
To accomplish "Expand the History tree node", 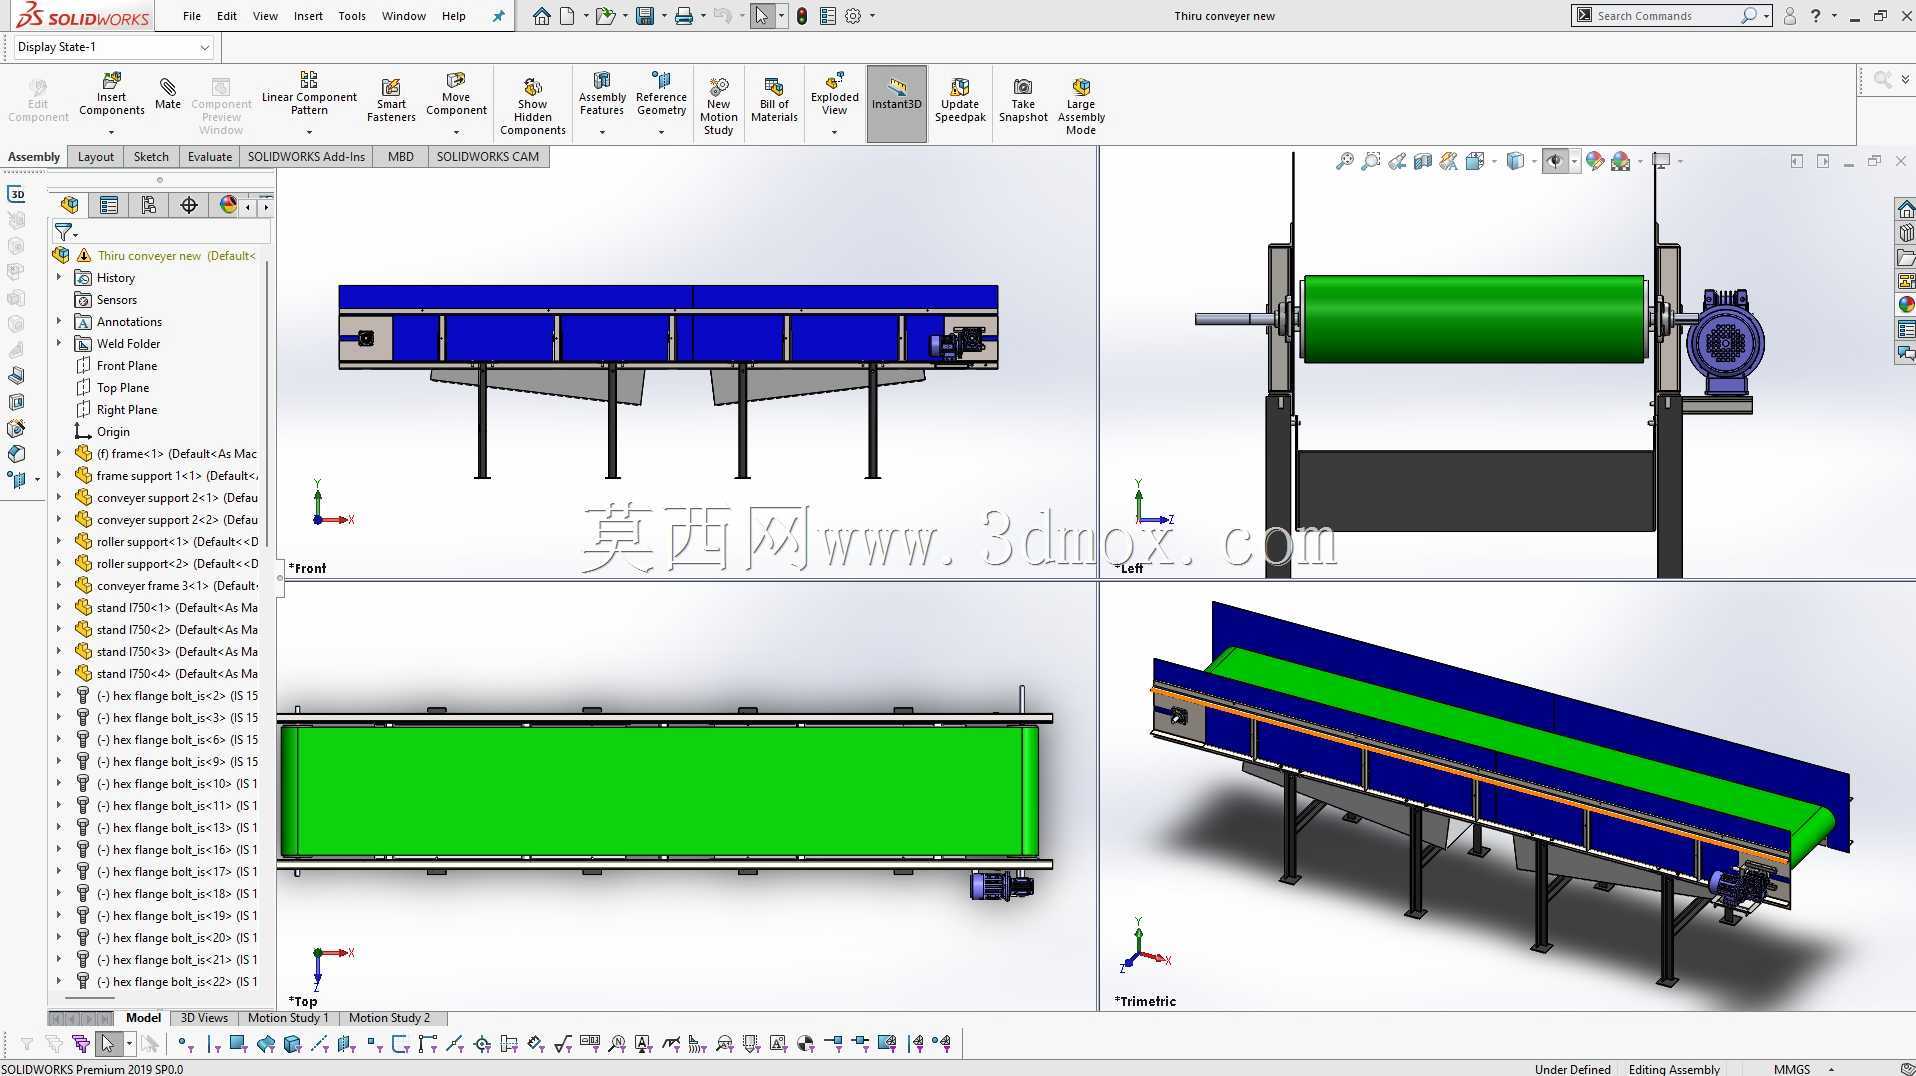I will tap(59, 277).
